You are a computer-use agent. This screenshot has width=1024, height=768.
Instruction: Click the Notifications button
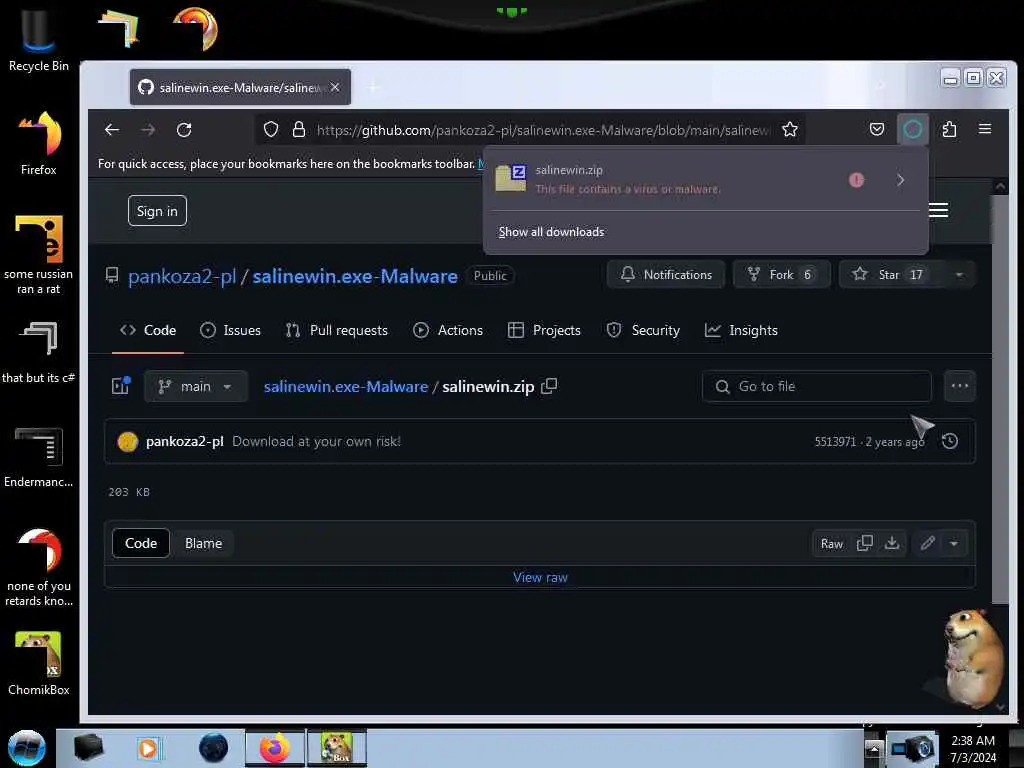click(x=665, y=274)
